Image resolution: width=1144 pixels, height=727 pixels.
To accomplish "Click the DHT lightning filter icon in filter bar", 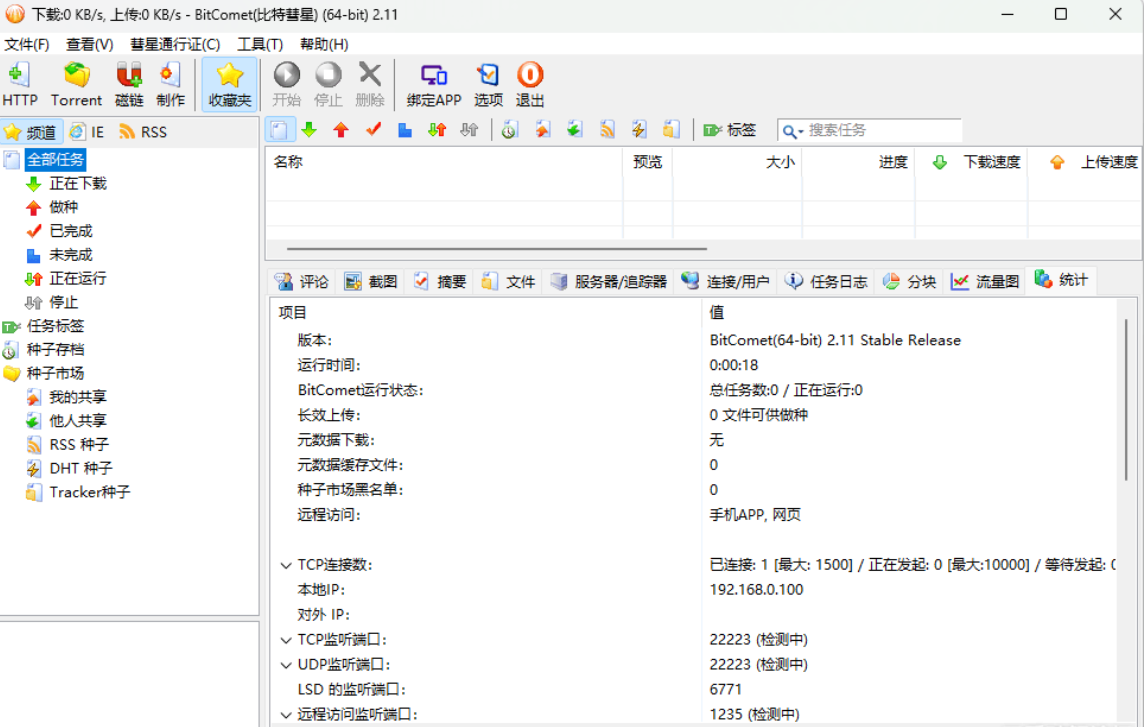I will coord(639,130).
